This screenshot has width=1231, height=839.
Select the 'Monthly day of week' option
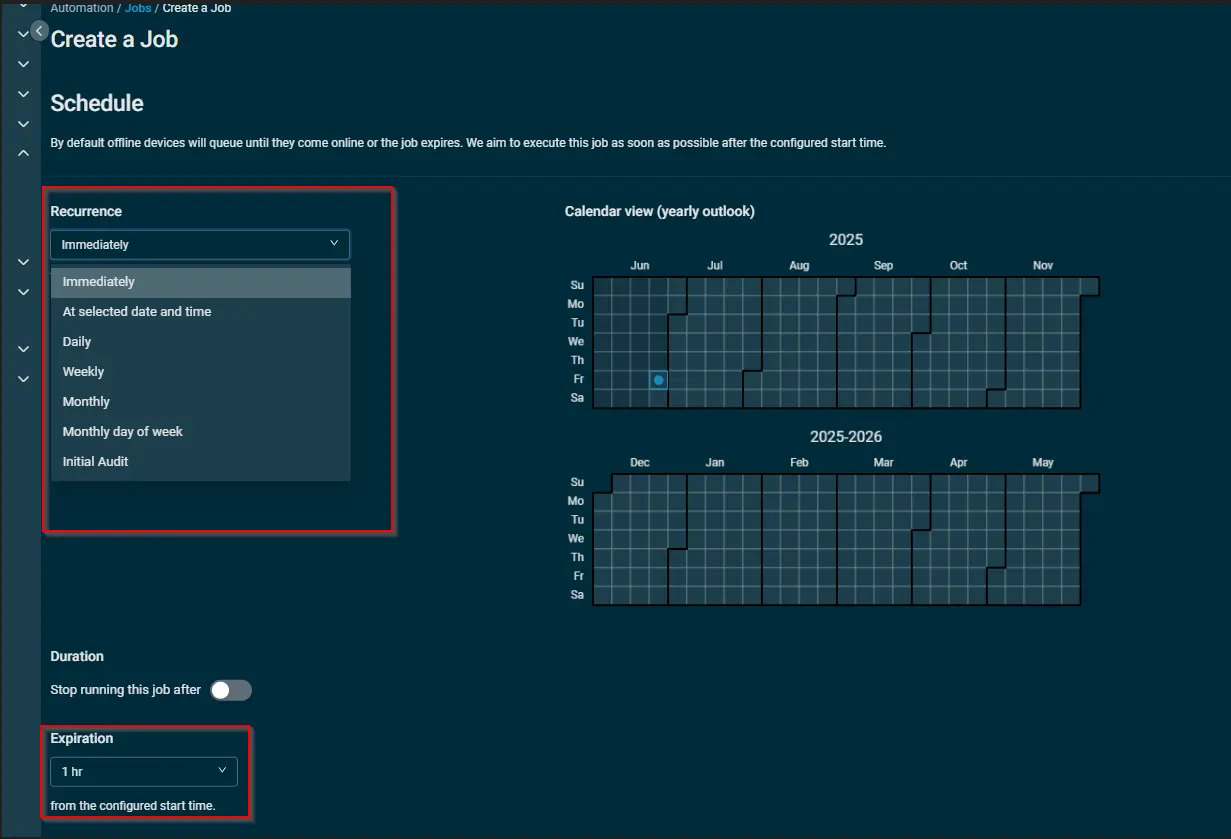point(200,432)
